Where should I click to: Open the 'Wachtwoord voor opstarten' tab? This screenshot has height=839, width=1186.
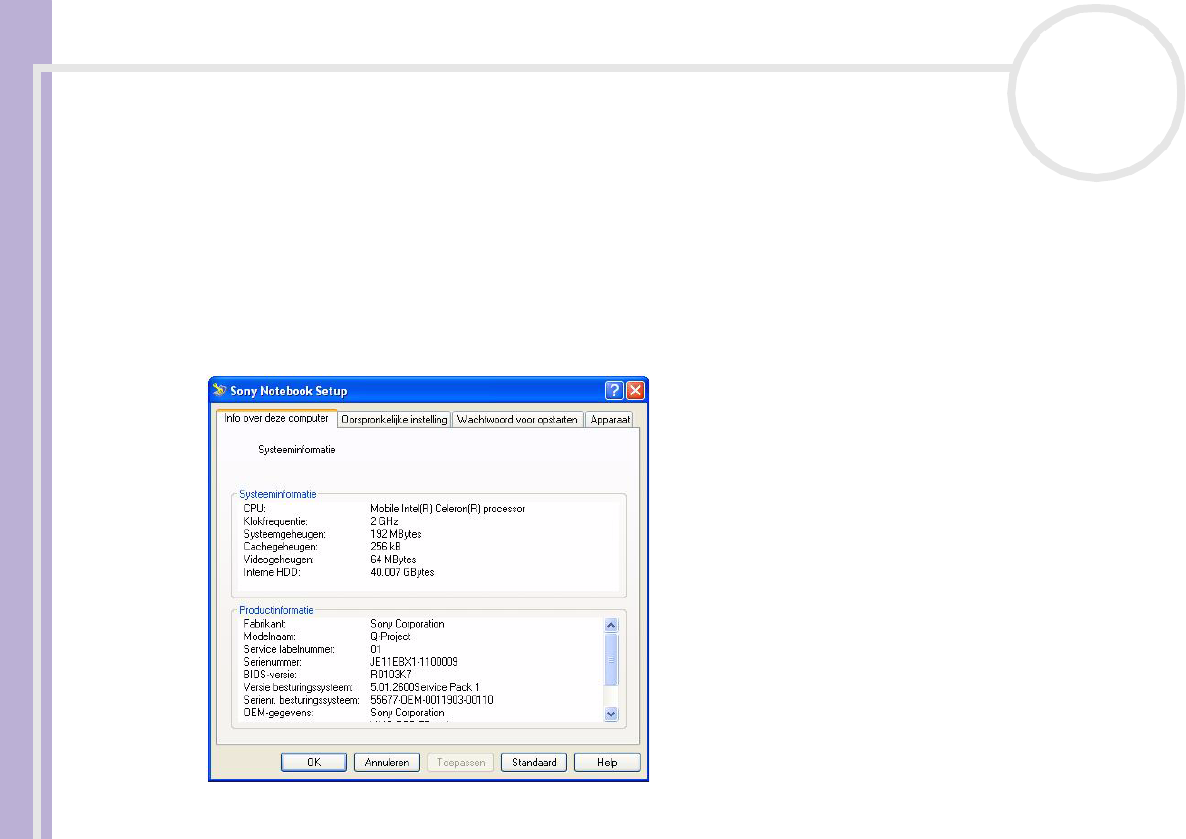click(x=517, y=420)
